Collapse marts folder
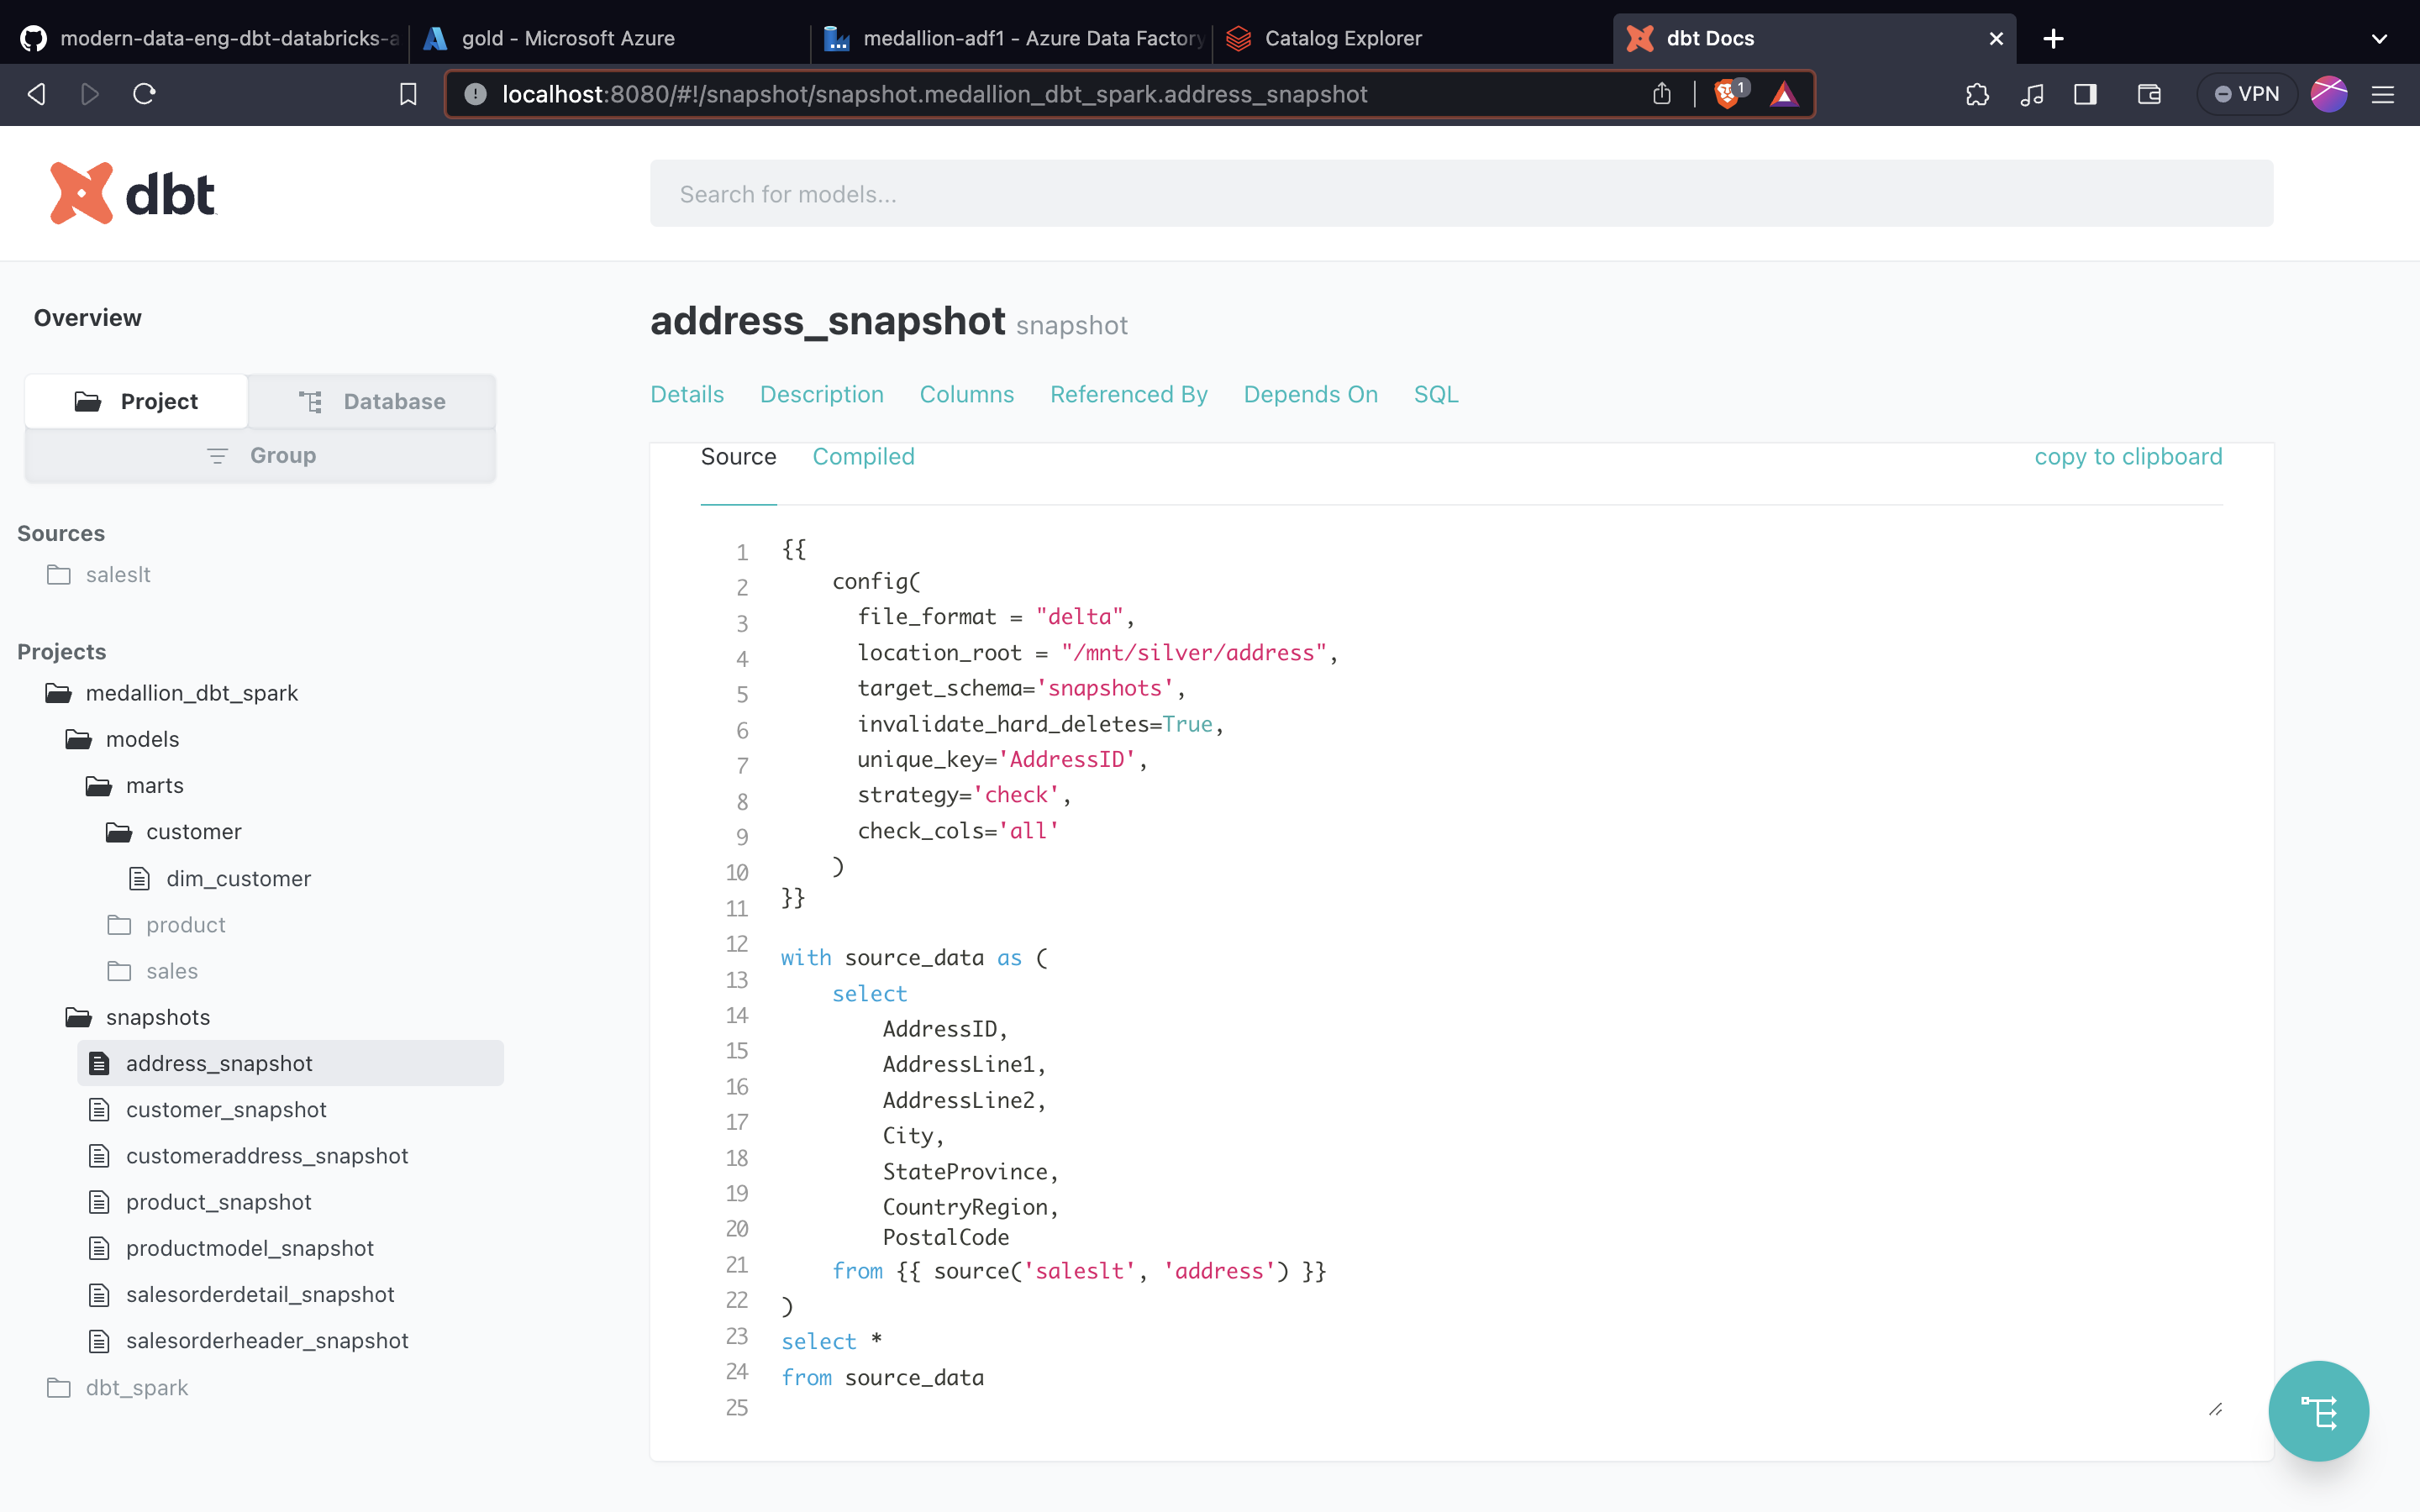This screenshot has height=1512, width=2420. tap(135, 785)
